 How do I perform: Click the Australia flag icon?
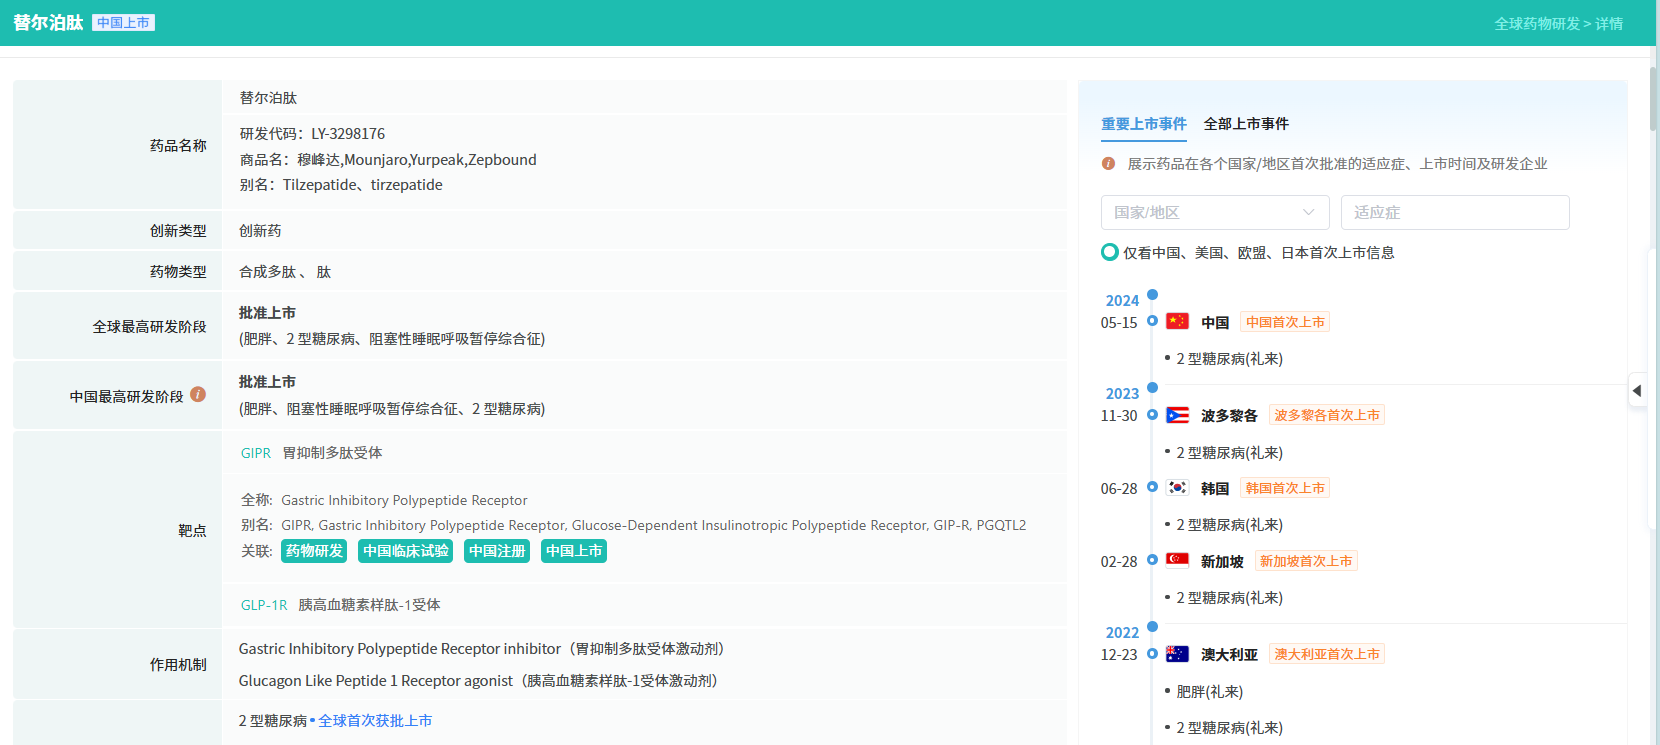1177,654
